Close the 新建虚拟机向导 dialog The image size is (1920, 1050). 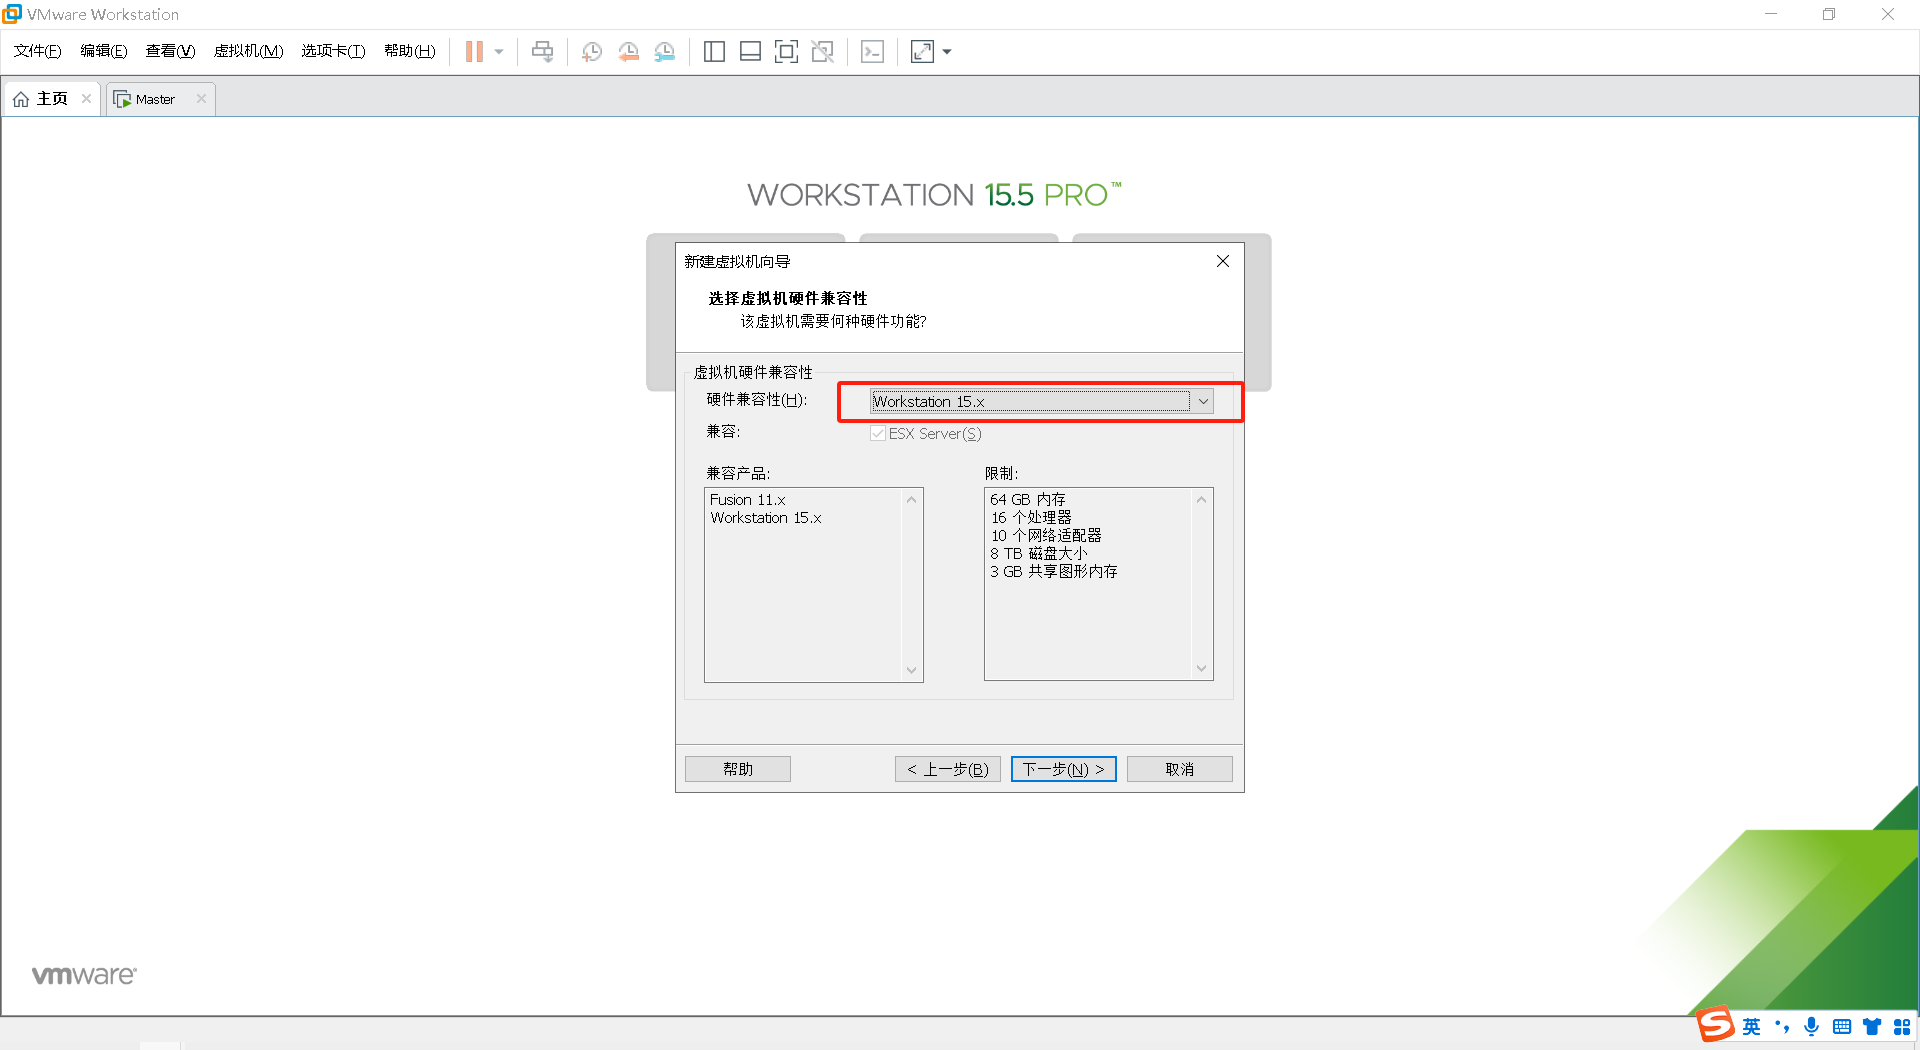[1222, 261]
